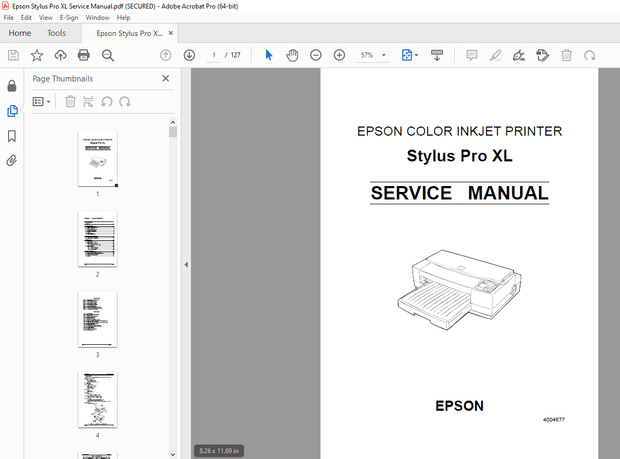Open the find text magnifier icon
This screenshot has width=620, height=459.
click(x=108, y=55)
